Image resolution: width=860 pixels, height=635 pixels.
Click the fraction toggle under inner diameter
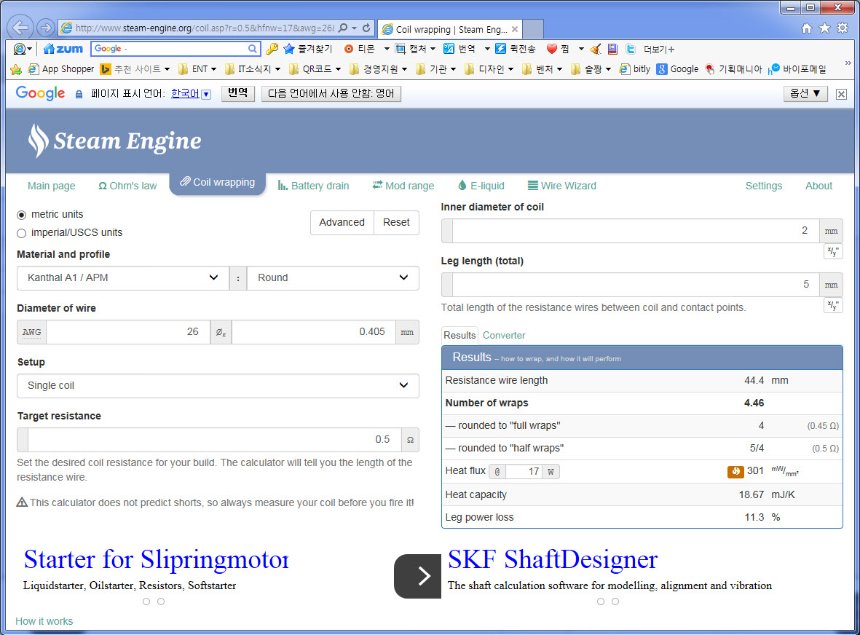(x=833, y=252)
